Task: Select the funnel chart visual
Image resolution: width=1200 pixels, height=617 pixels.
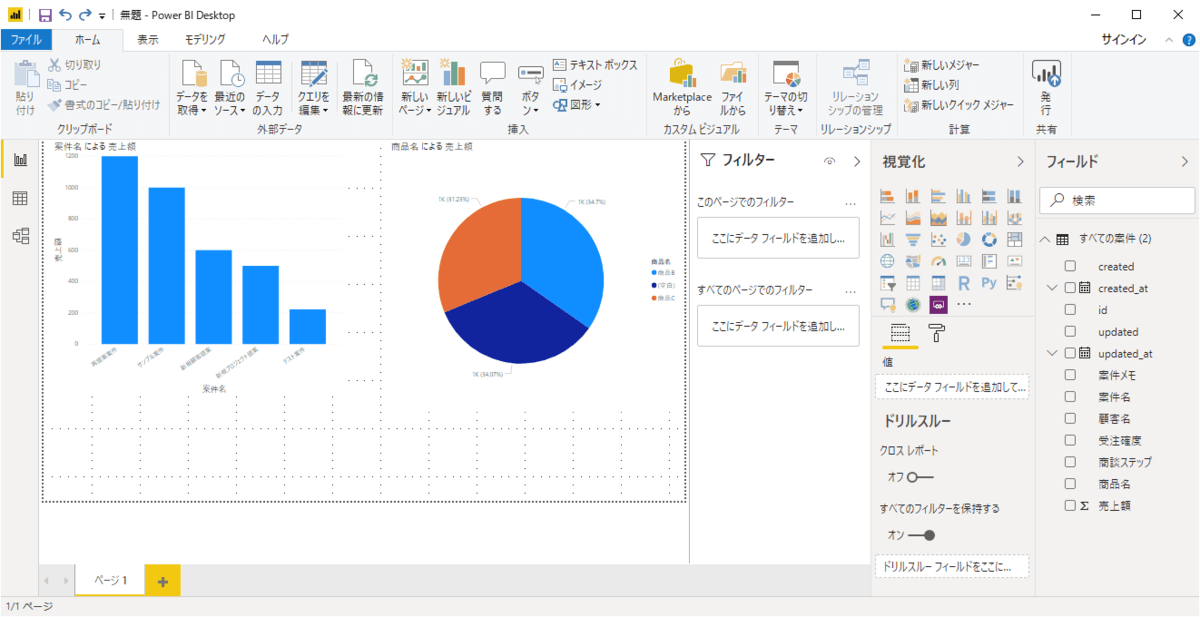Action: (912, 239)
